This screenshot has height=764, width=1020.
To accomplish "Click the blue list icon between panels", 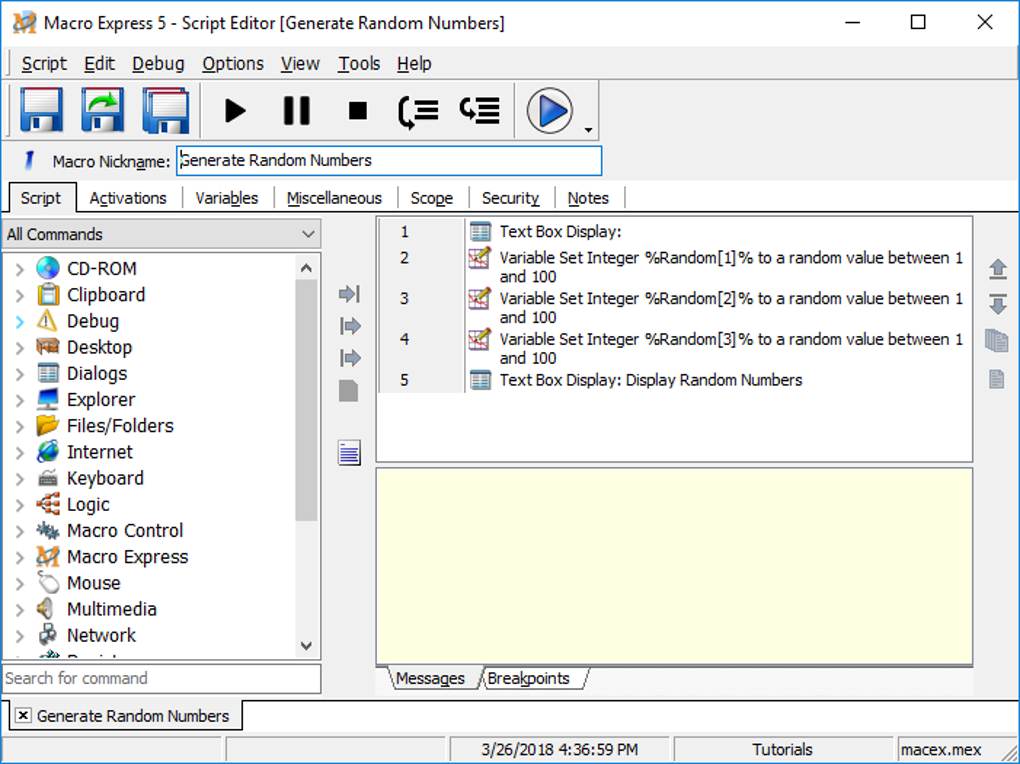I will 349,453.
